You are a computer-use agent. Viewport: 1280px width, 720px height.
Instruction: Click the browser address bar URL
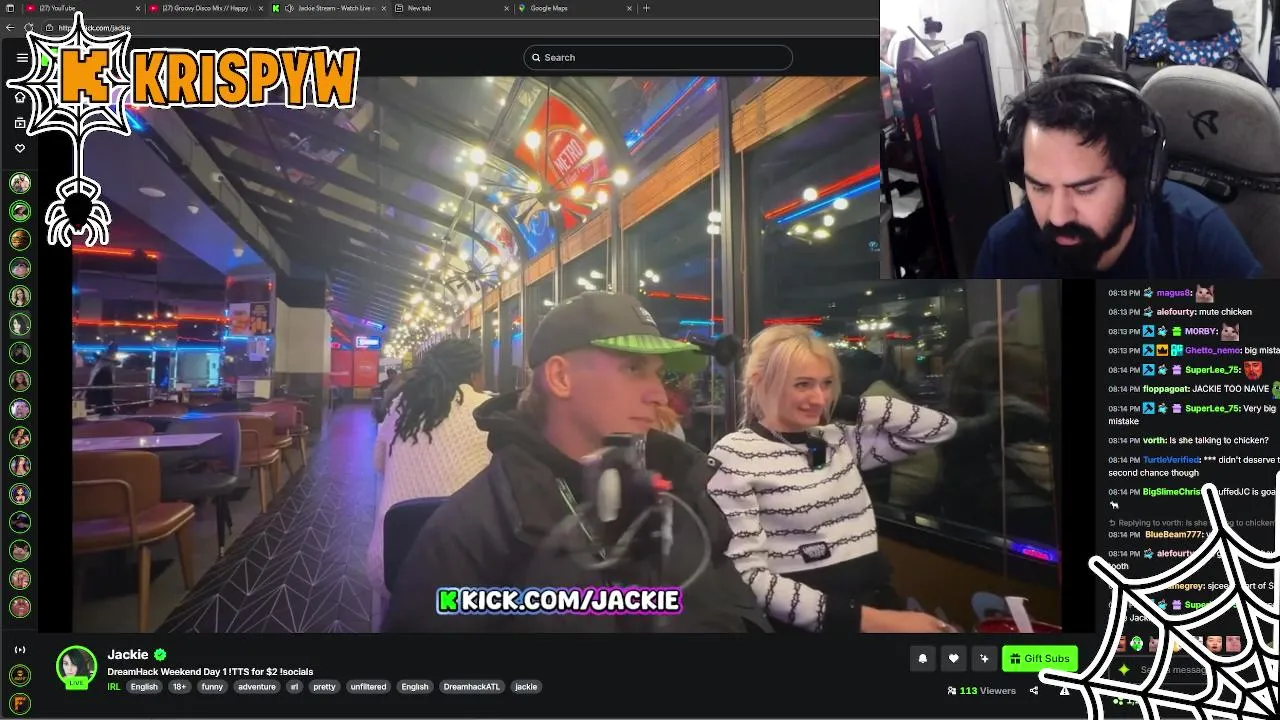coord(95,28)
